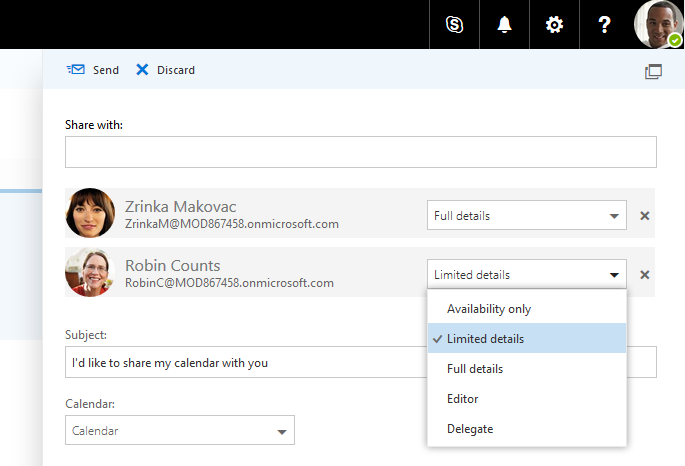Click the Discard X icon

142,69
